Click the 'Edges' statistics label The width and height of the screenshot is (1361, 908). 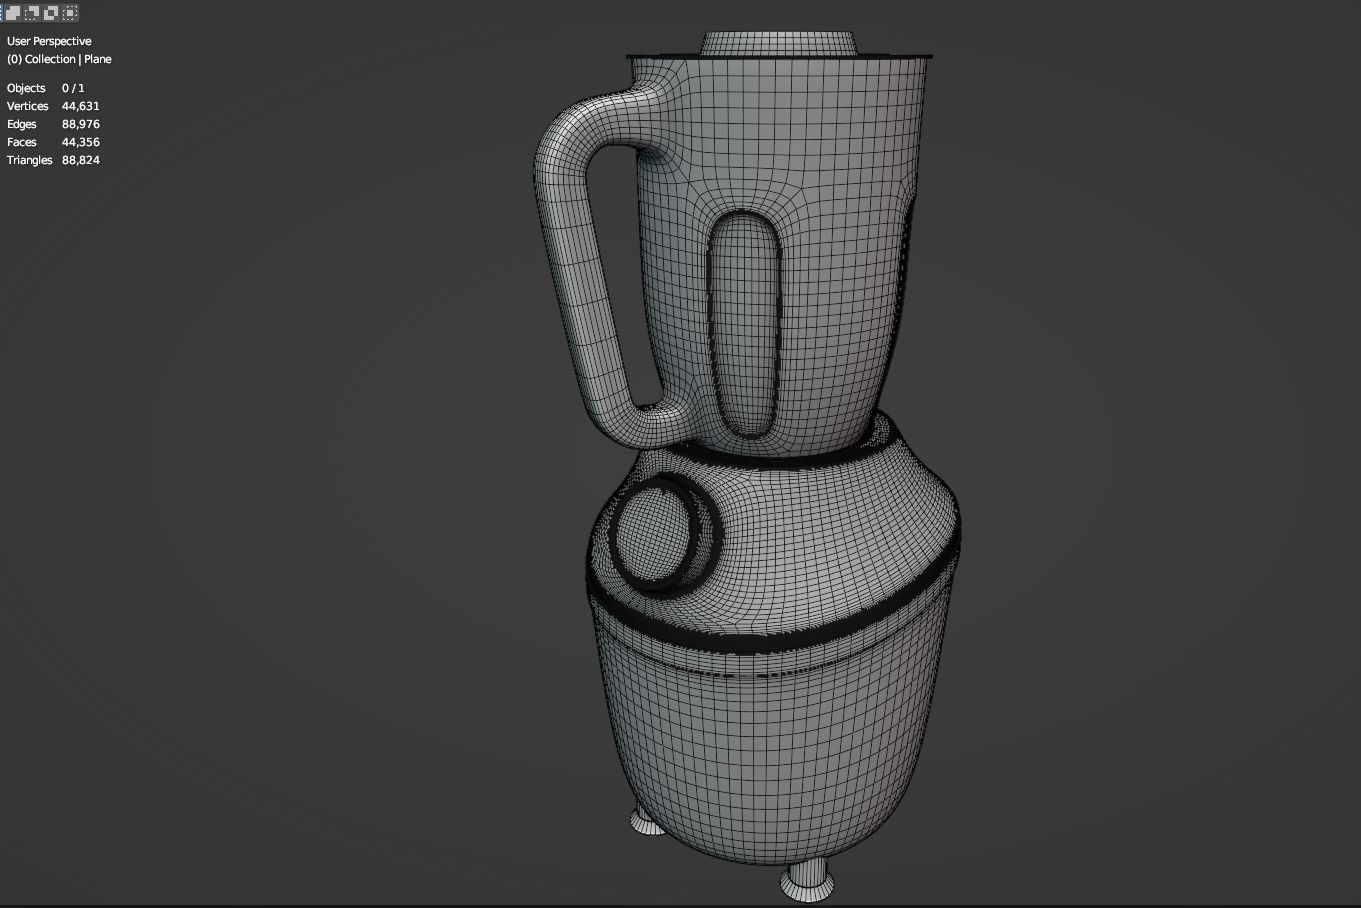pos(22,124)
